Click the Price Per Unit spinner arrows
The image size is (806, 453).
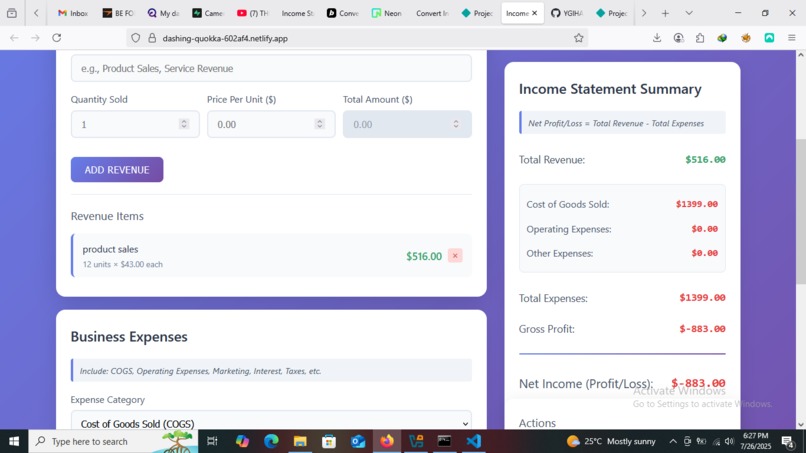coord(320,124)
